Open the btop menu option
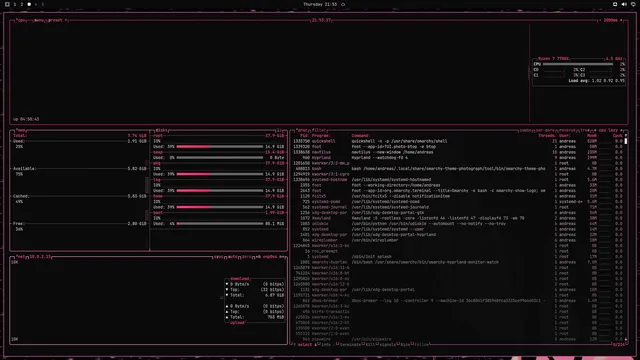Viewport: 640px width, 360px height. (x=39, y=20)
